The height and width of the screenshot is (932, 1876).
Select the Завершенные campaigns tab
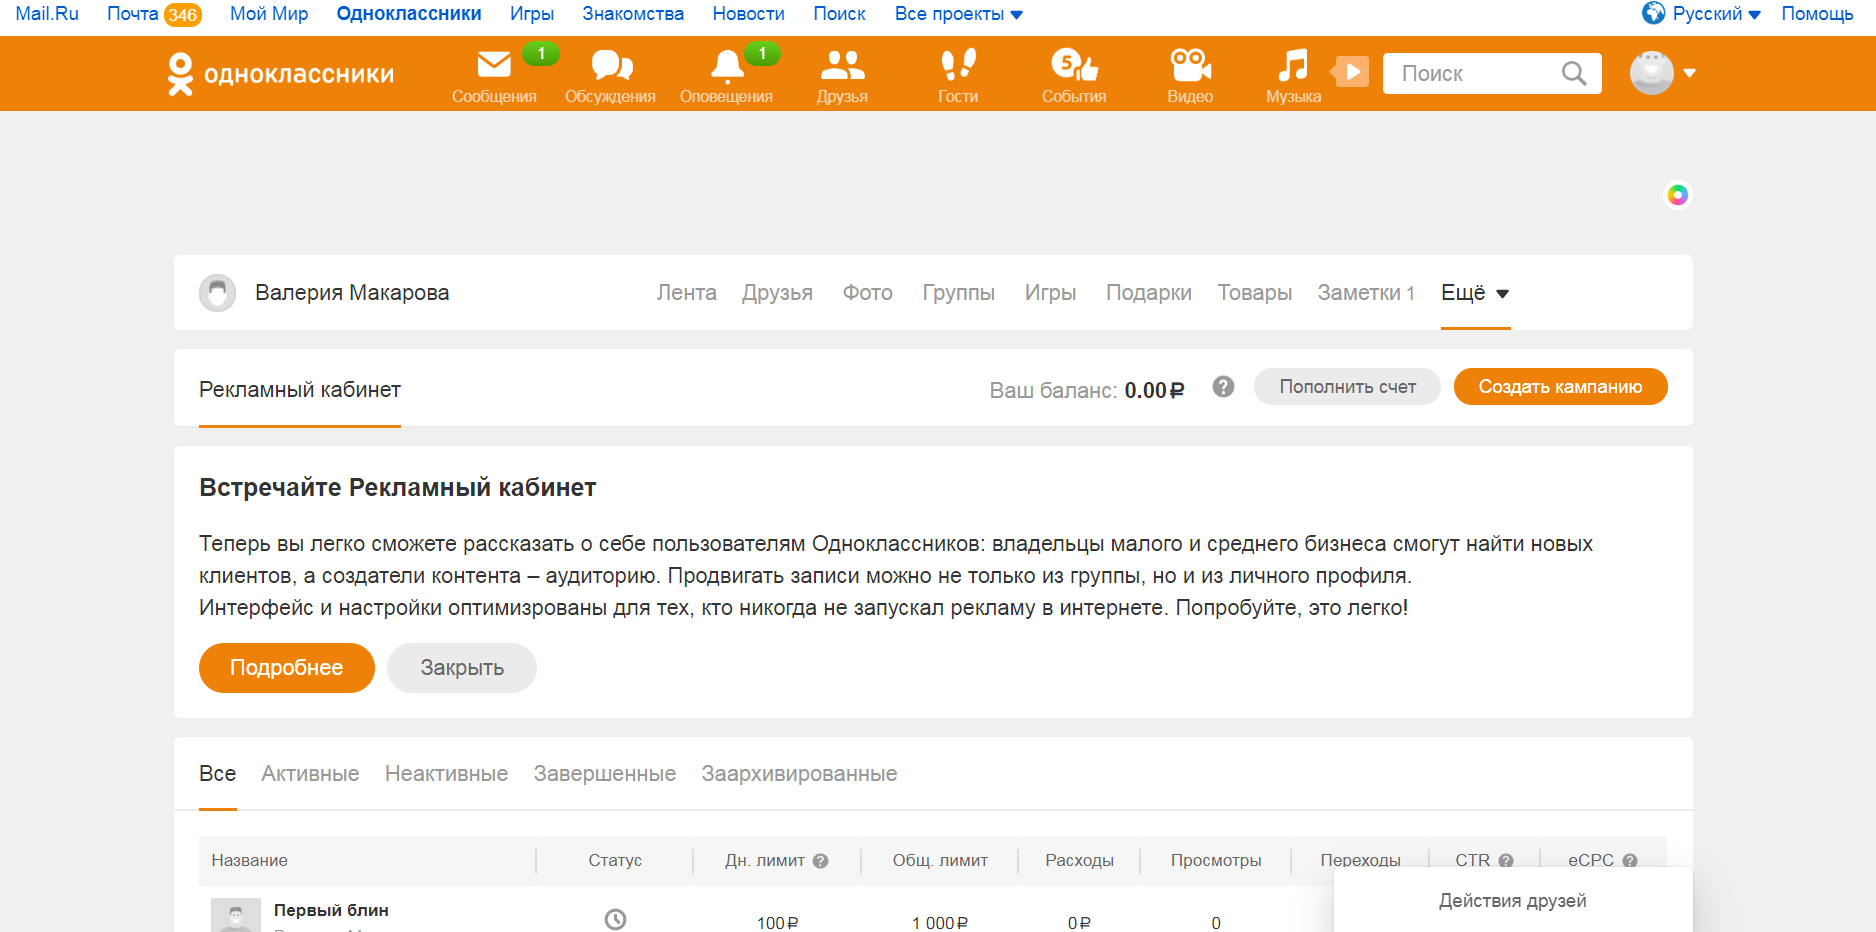click(604, 774)
